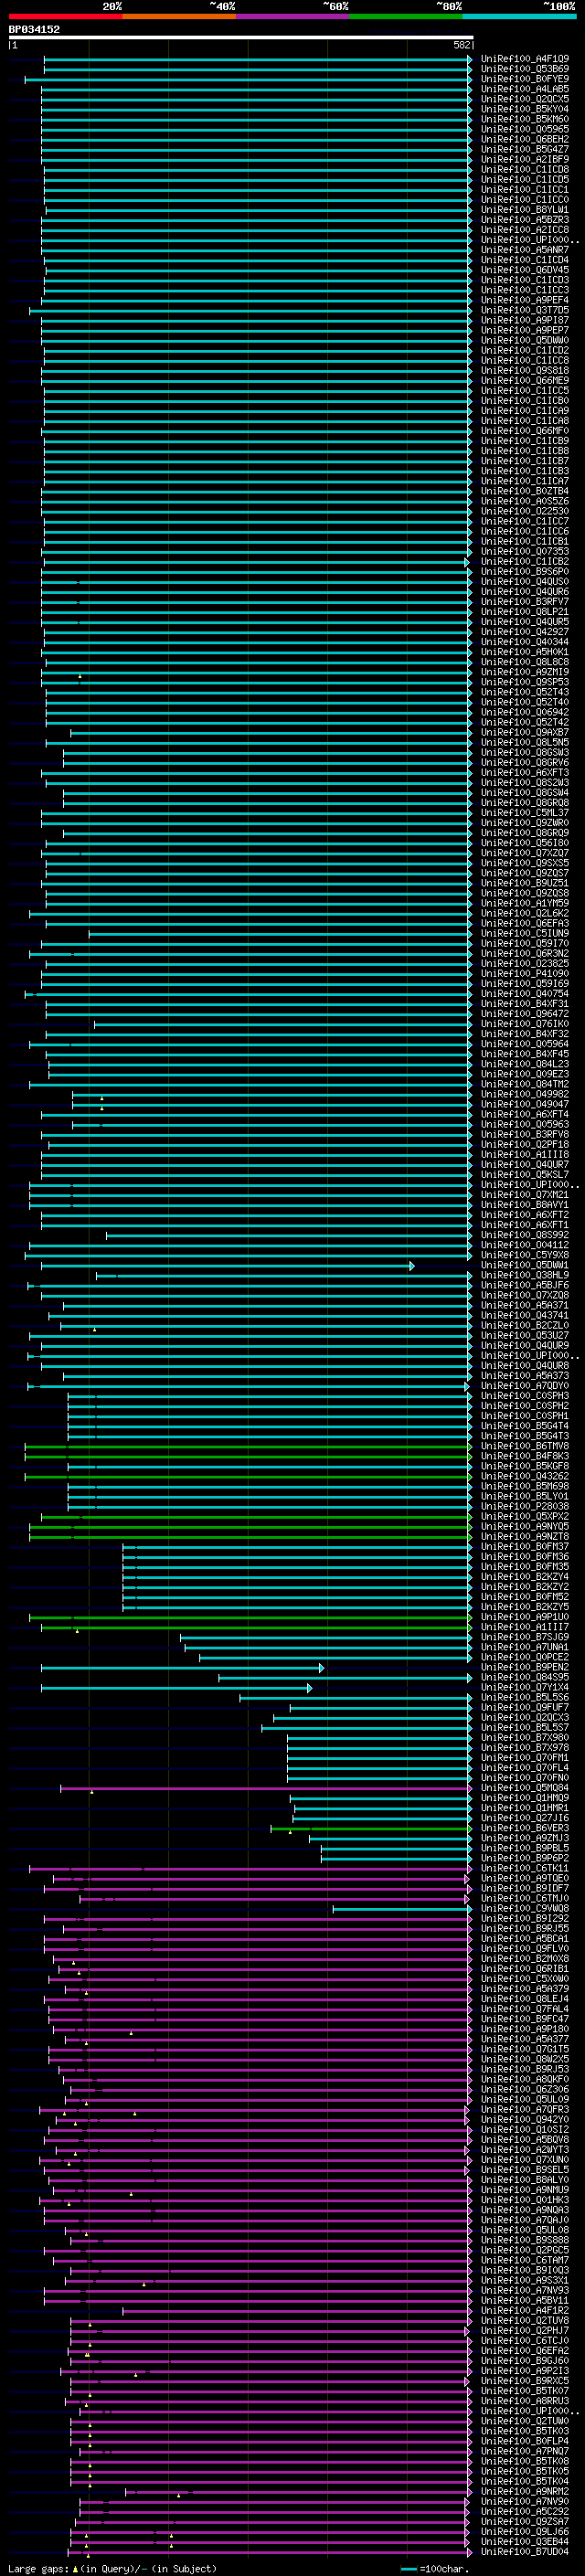The height and width of the screenshot is (2576, 585).
Task: Select the UniRef100_Q43262 label
Action: [x=525, y=1476]
